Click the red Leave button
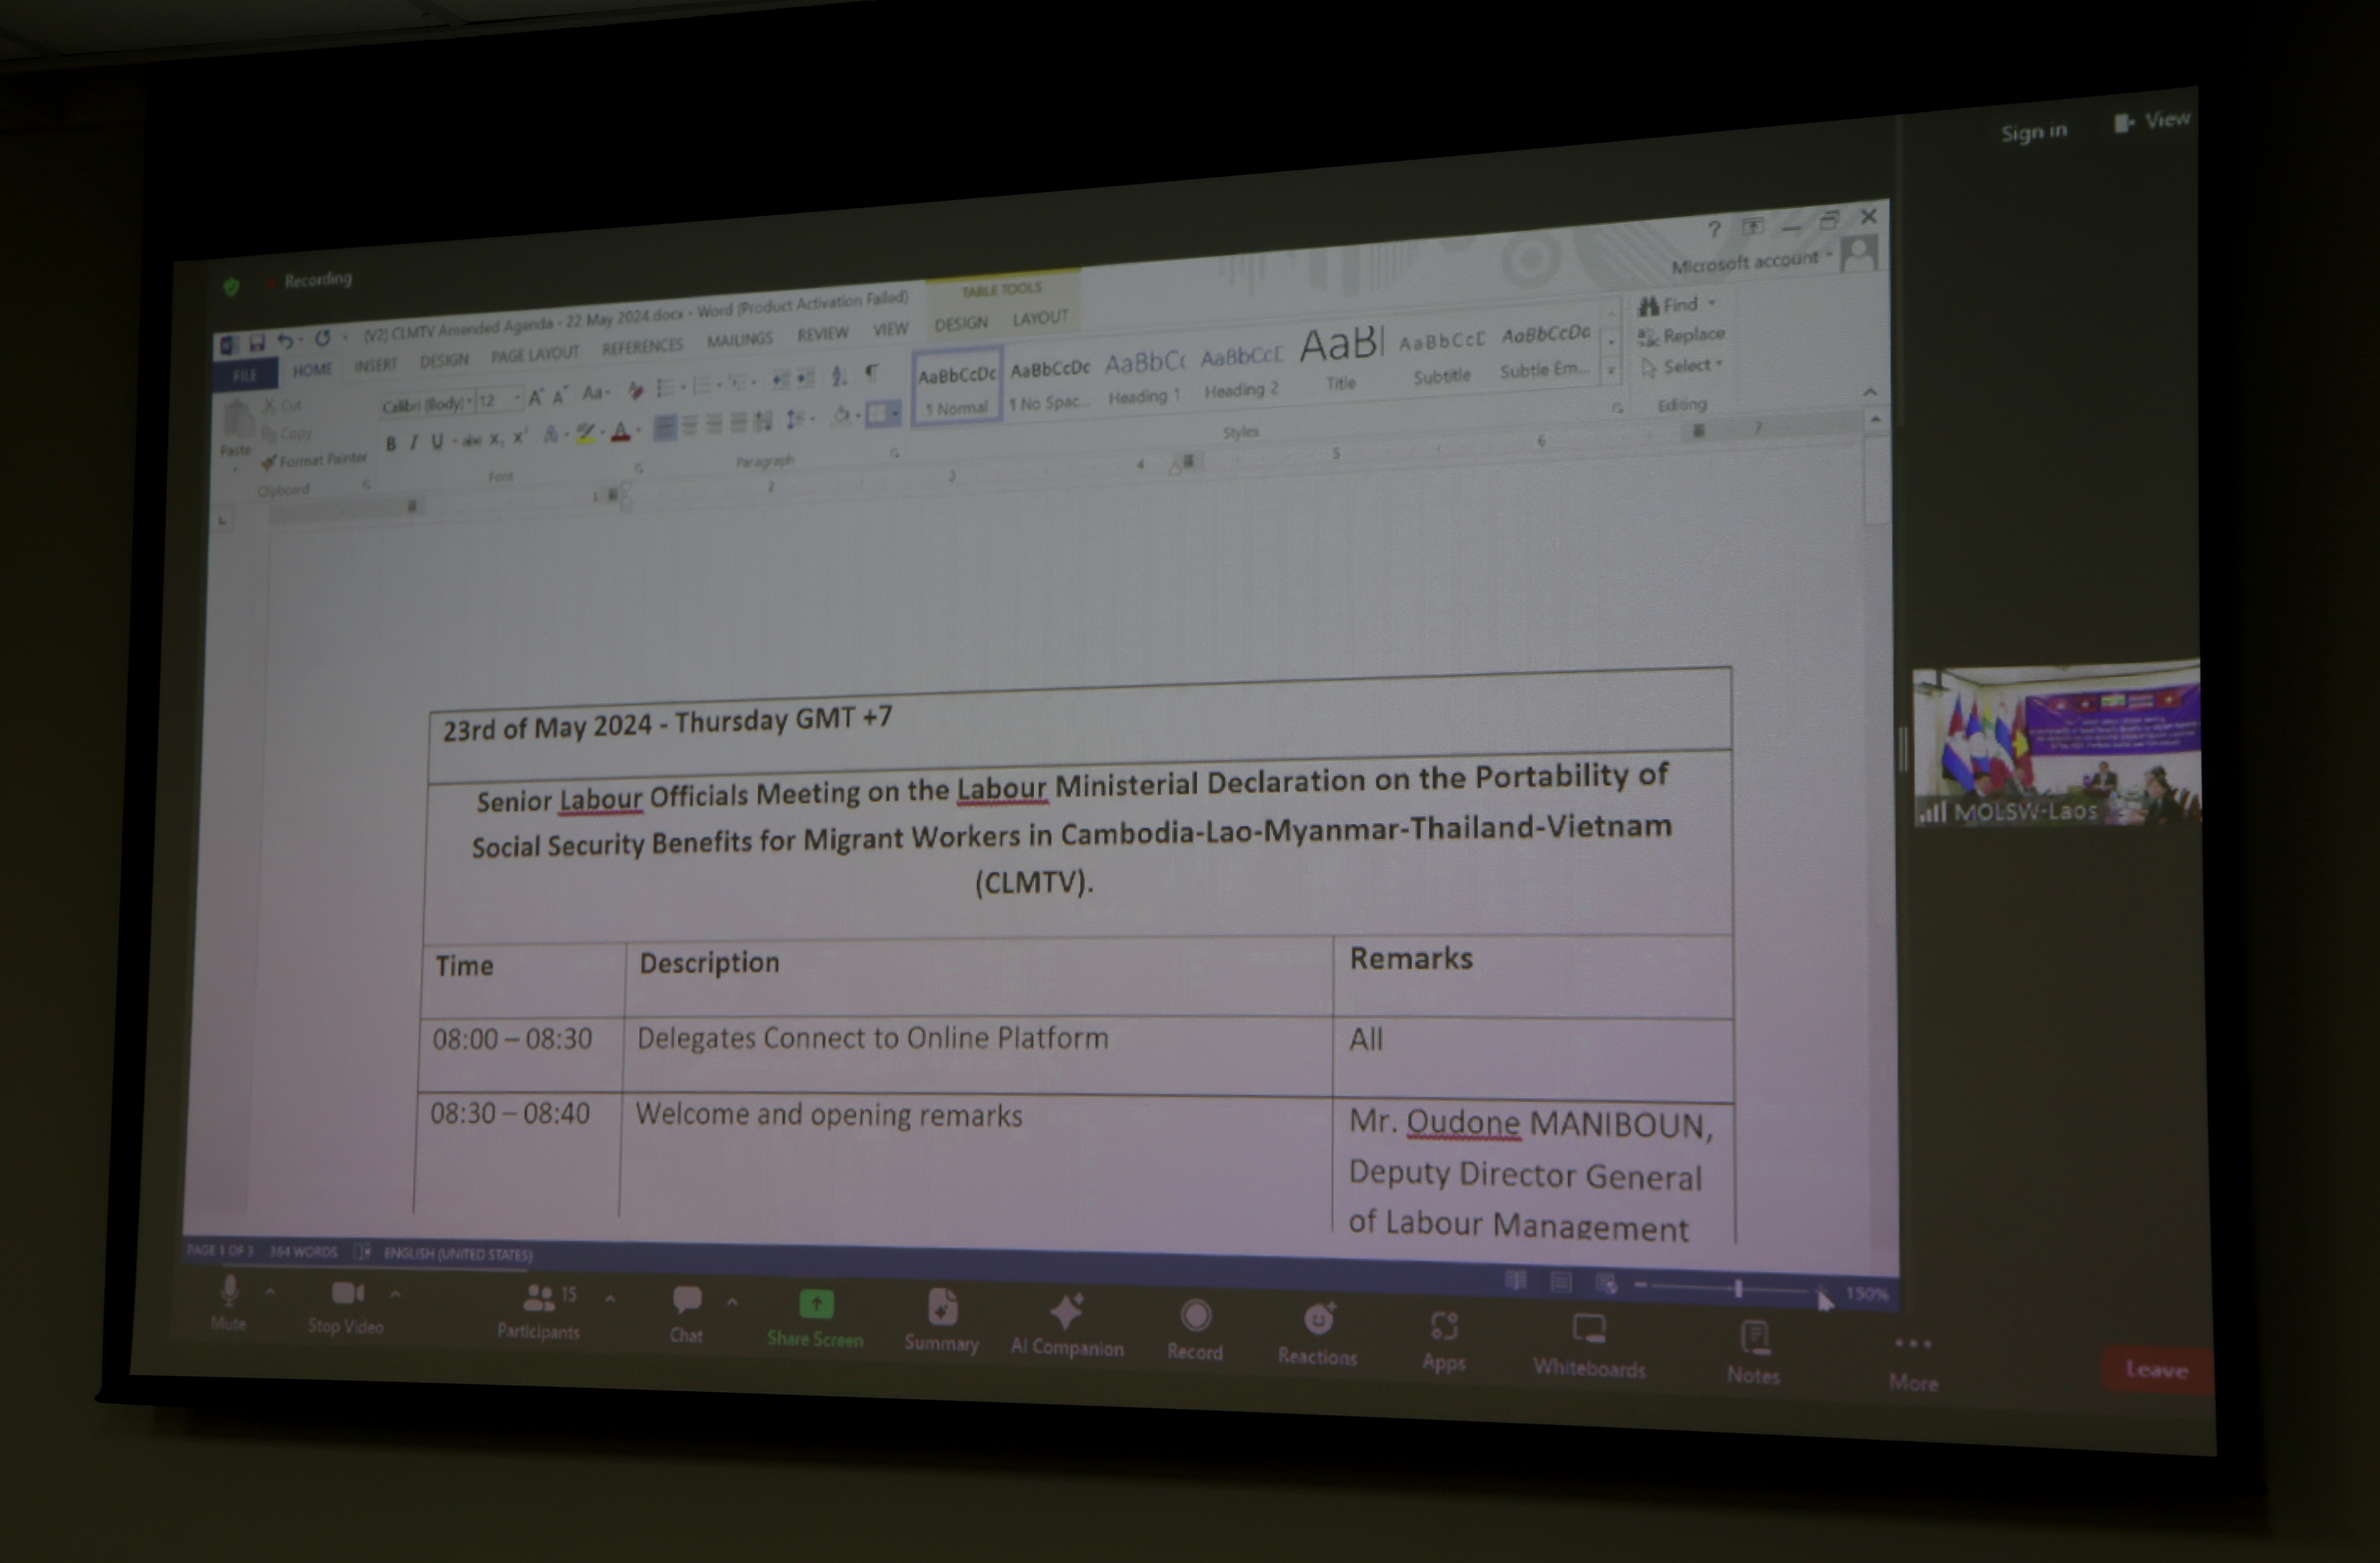 click(x=2156, y=1370)
